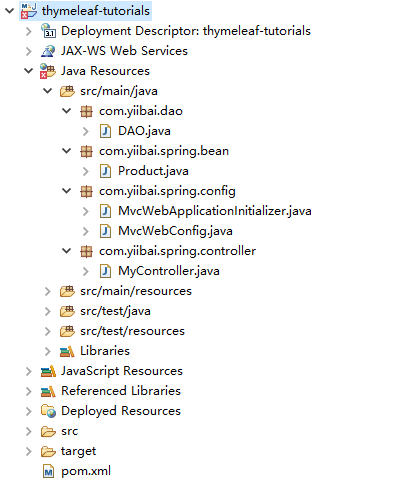Click the DAO.java file icon

pos(105,131)
